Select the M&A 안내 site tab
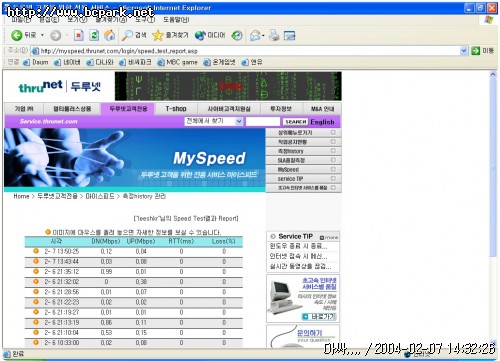The height and width of the screenshot is (361, 500). pyautogui.click(x=322, y=109)
